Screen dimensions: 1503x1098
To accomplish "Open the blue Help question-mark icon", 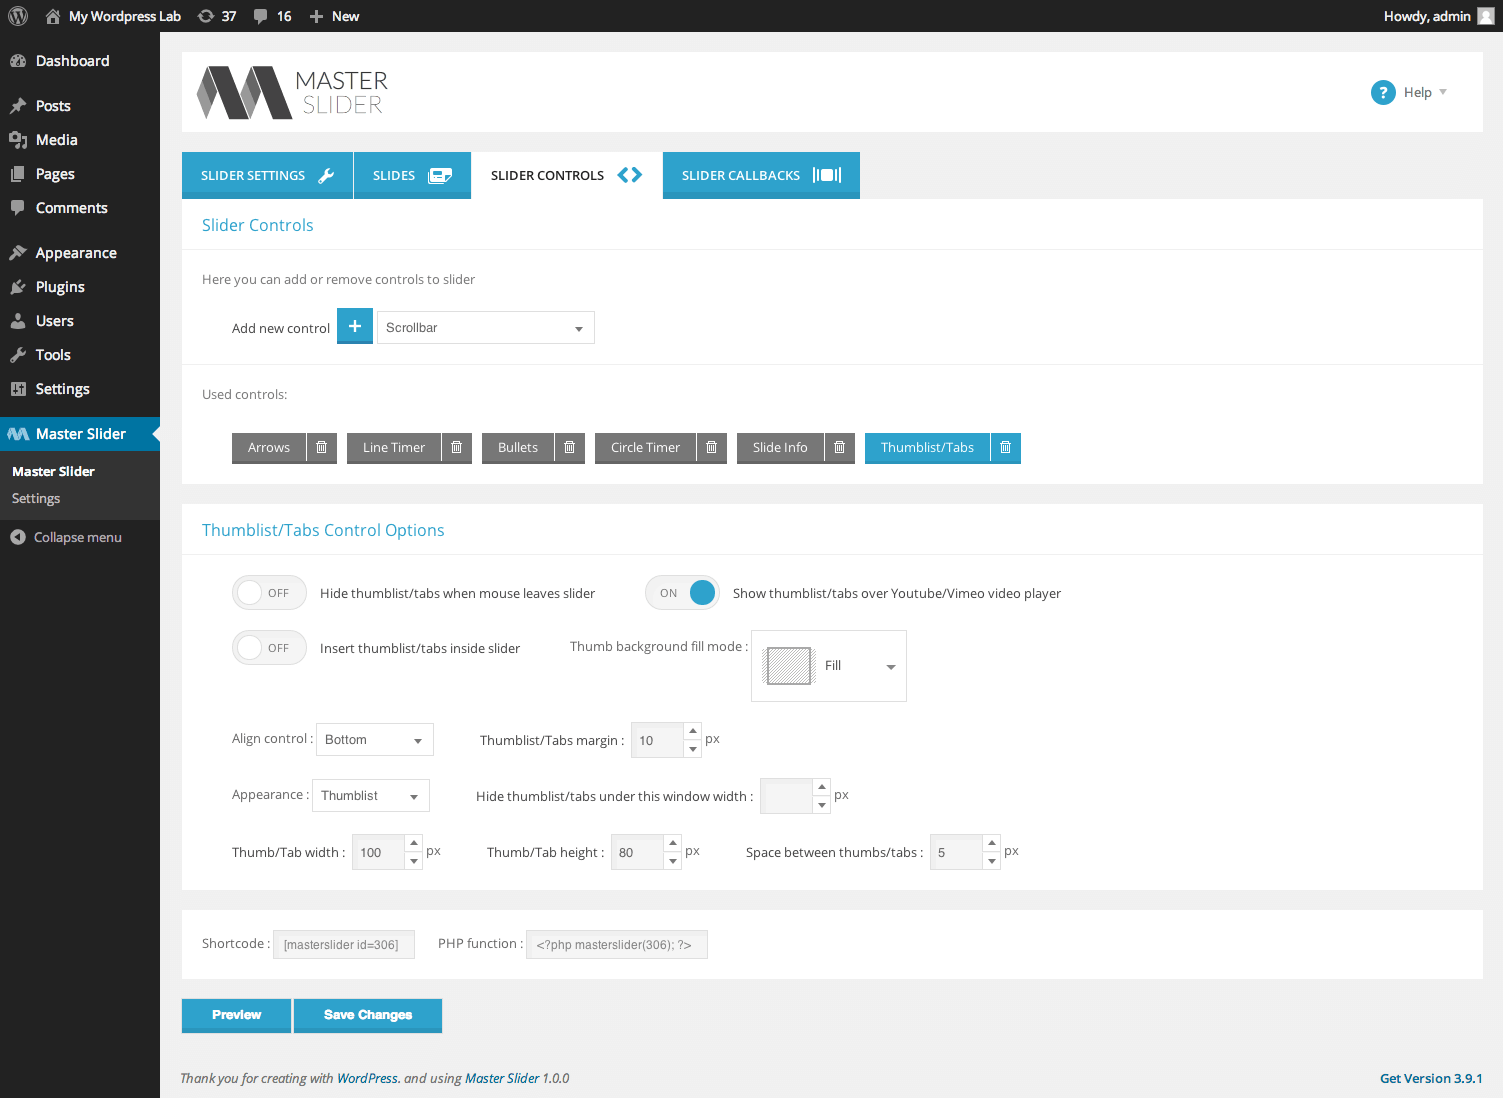I will (x=1383, y=92).
